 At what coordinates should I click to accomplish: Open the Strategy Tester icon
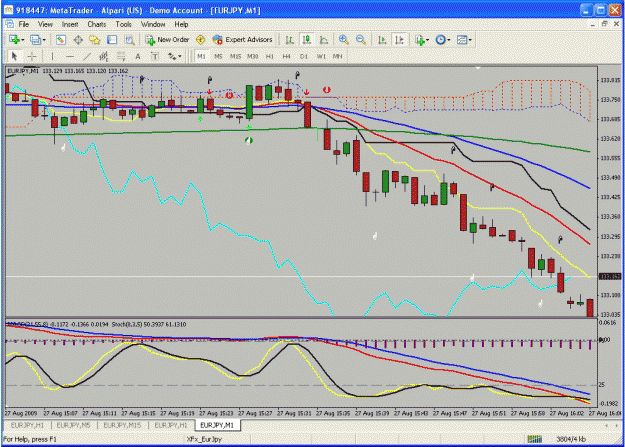coord(130,40)
